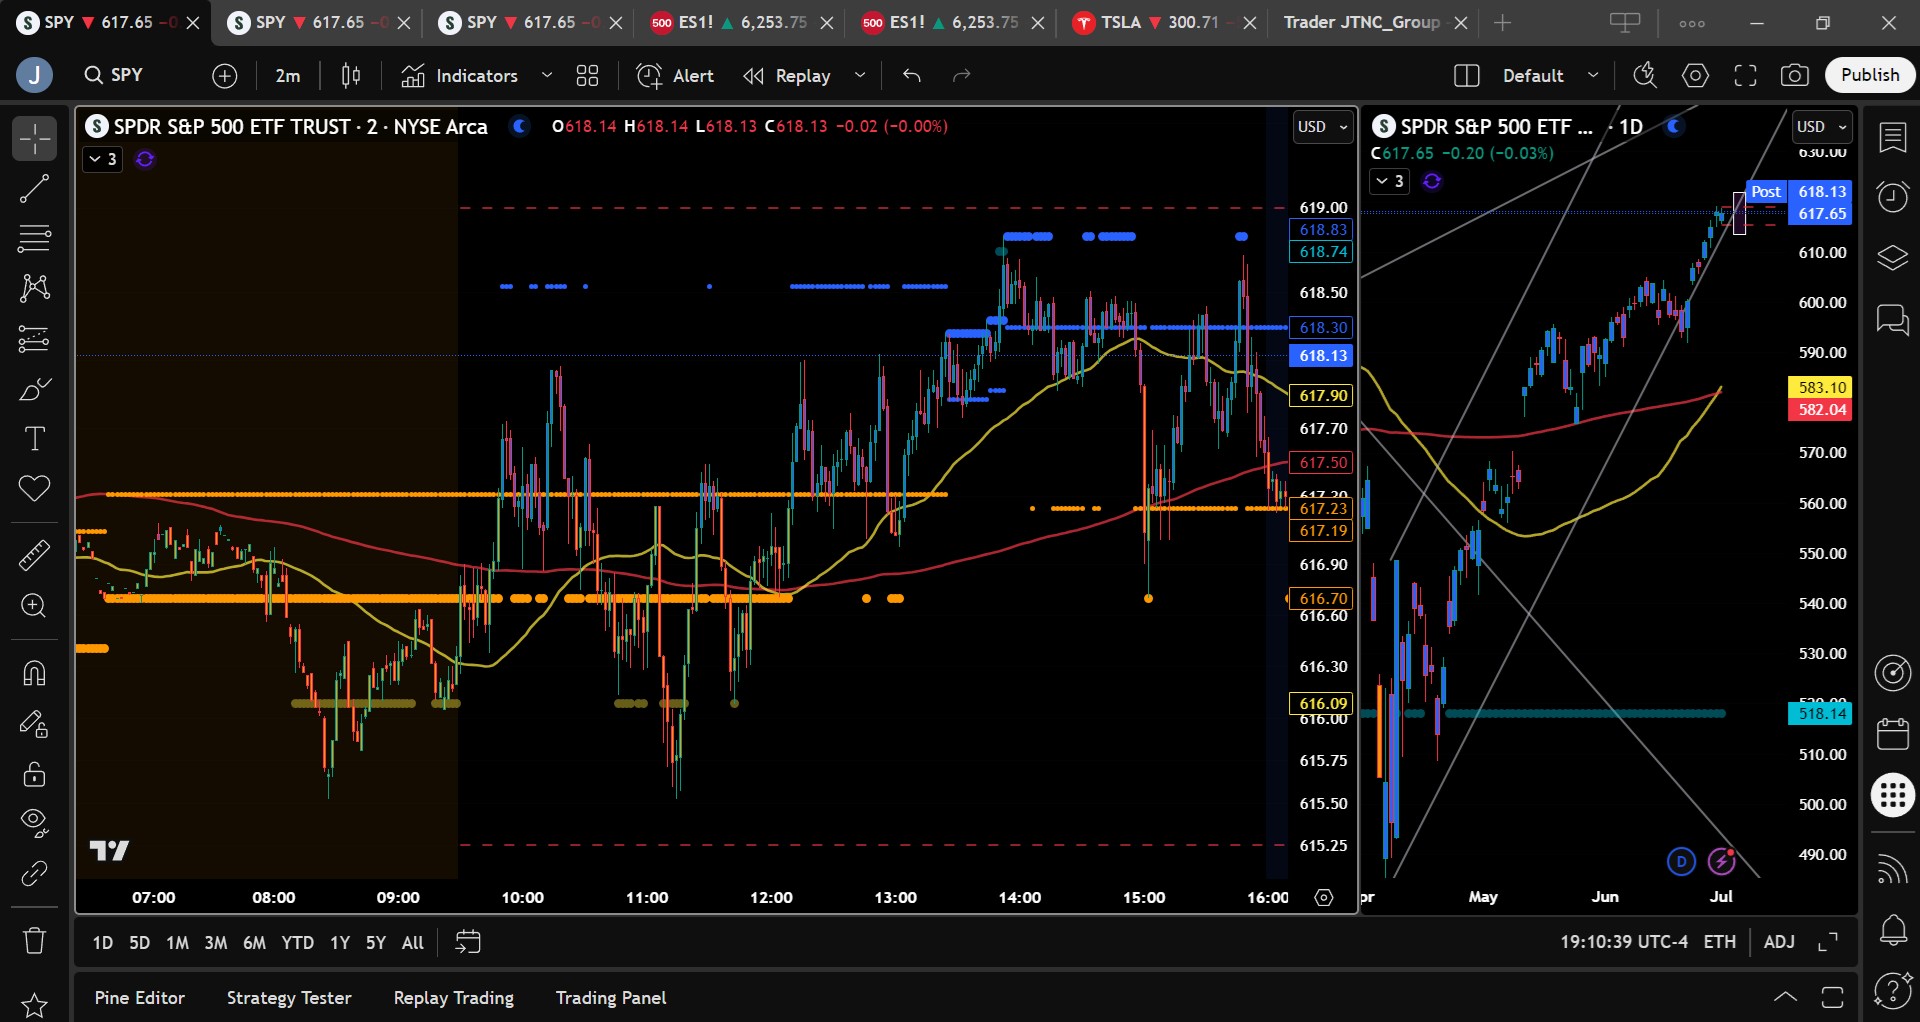The width and height of the screenshot is (1920, 1022).
Task: Change the 2m chart interval
Action: coord(288,75)
